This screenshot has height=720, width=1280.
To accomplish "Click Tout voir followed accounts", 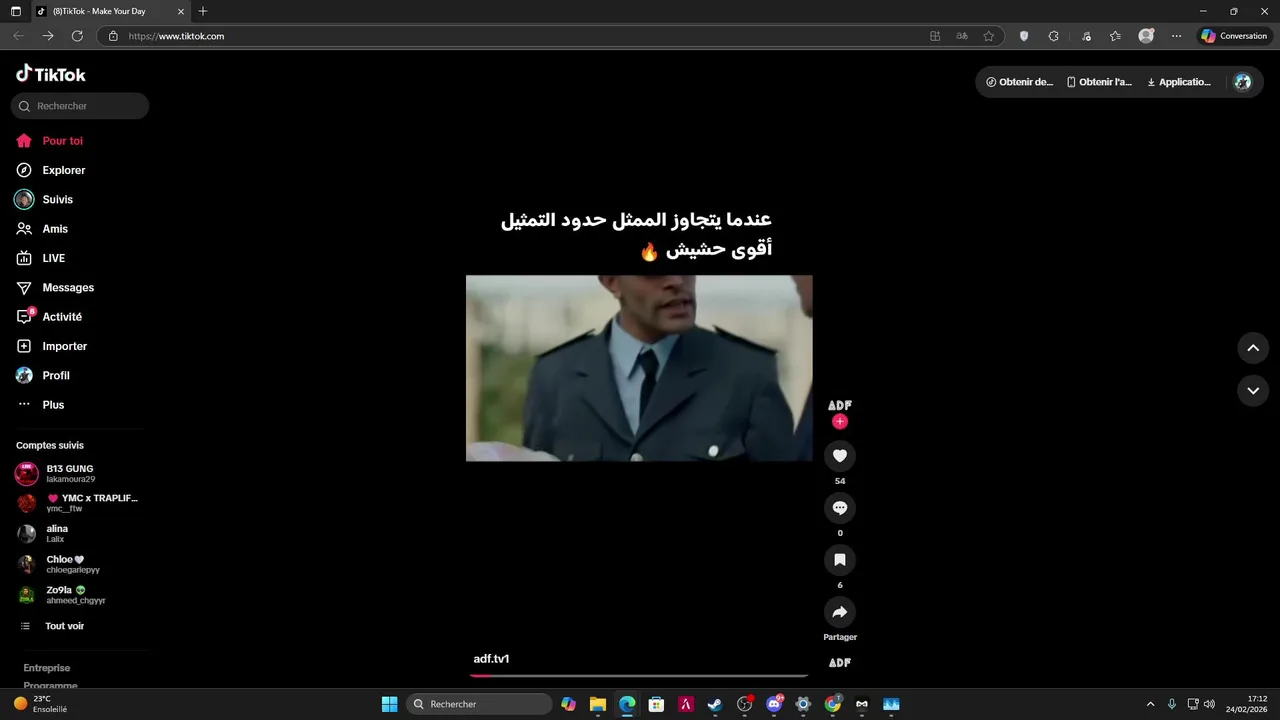I will pos(64,626).
